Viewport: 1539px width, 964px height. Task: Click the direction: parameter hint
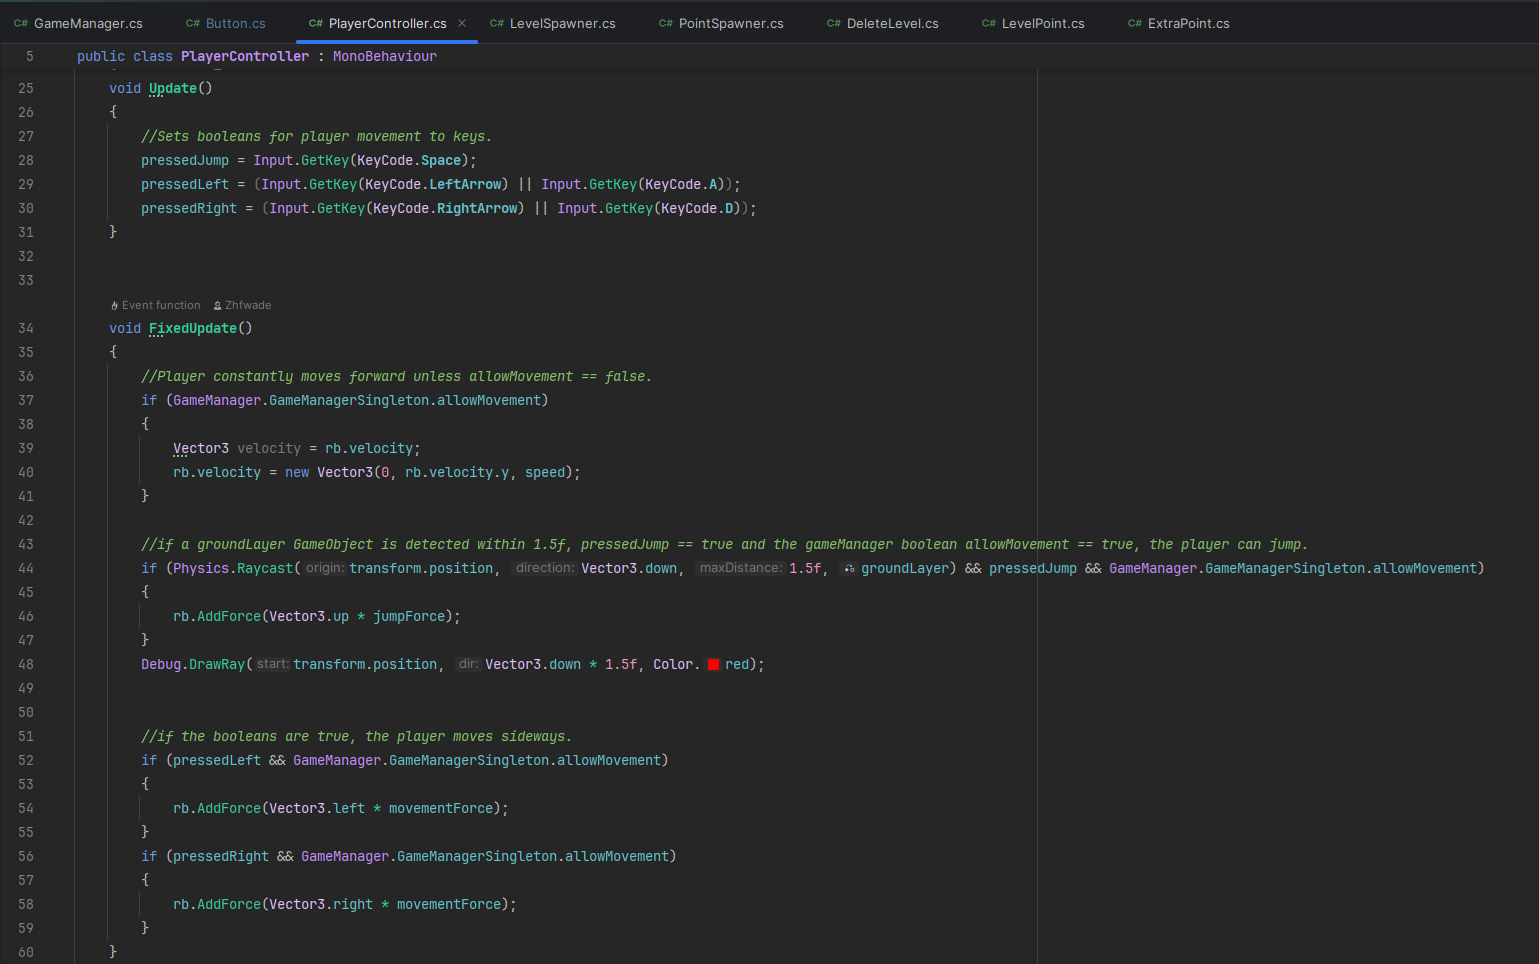click(x=545, y=568)
